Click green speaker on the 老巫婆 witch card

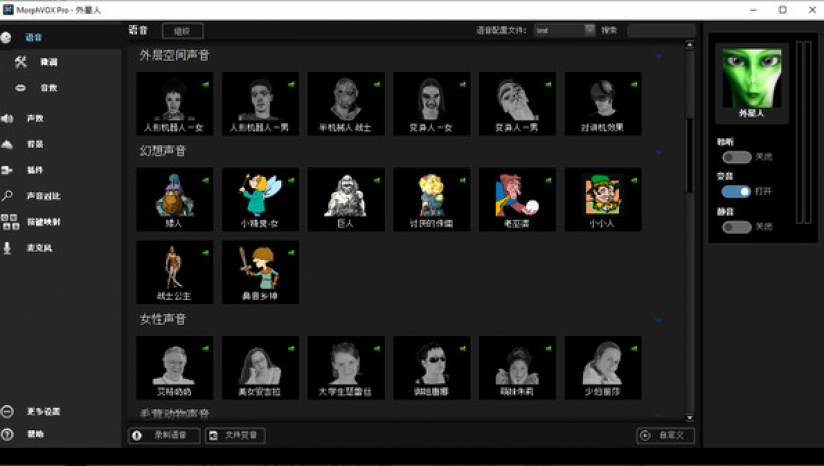548,180
